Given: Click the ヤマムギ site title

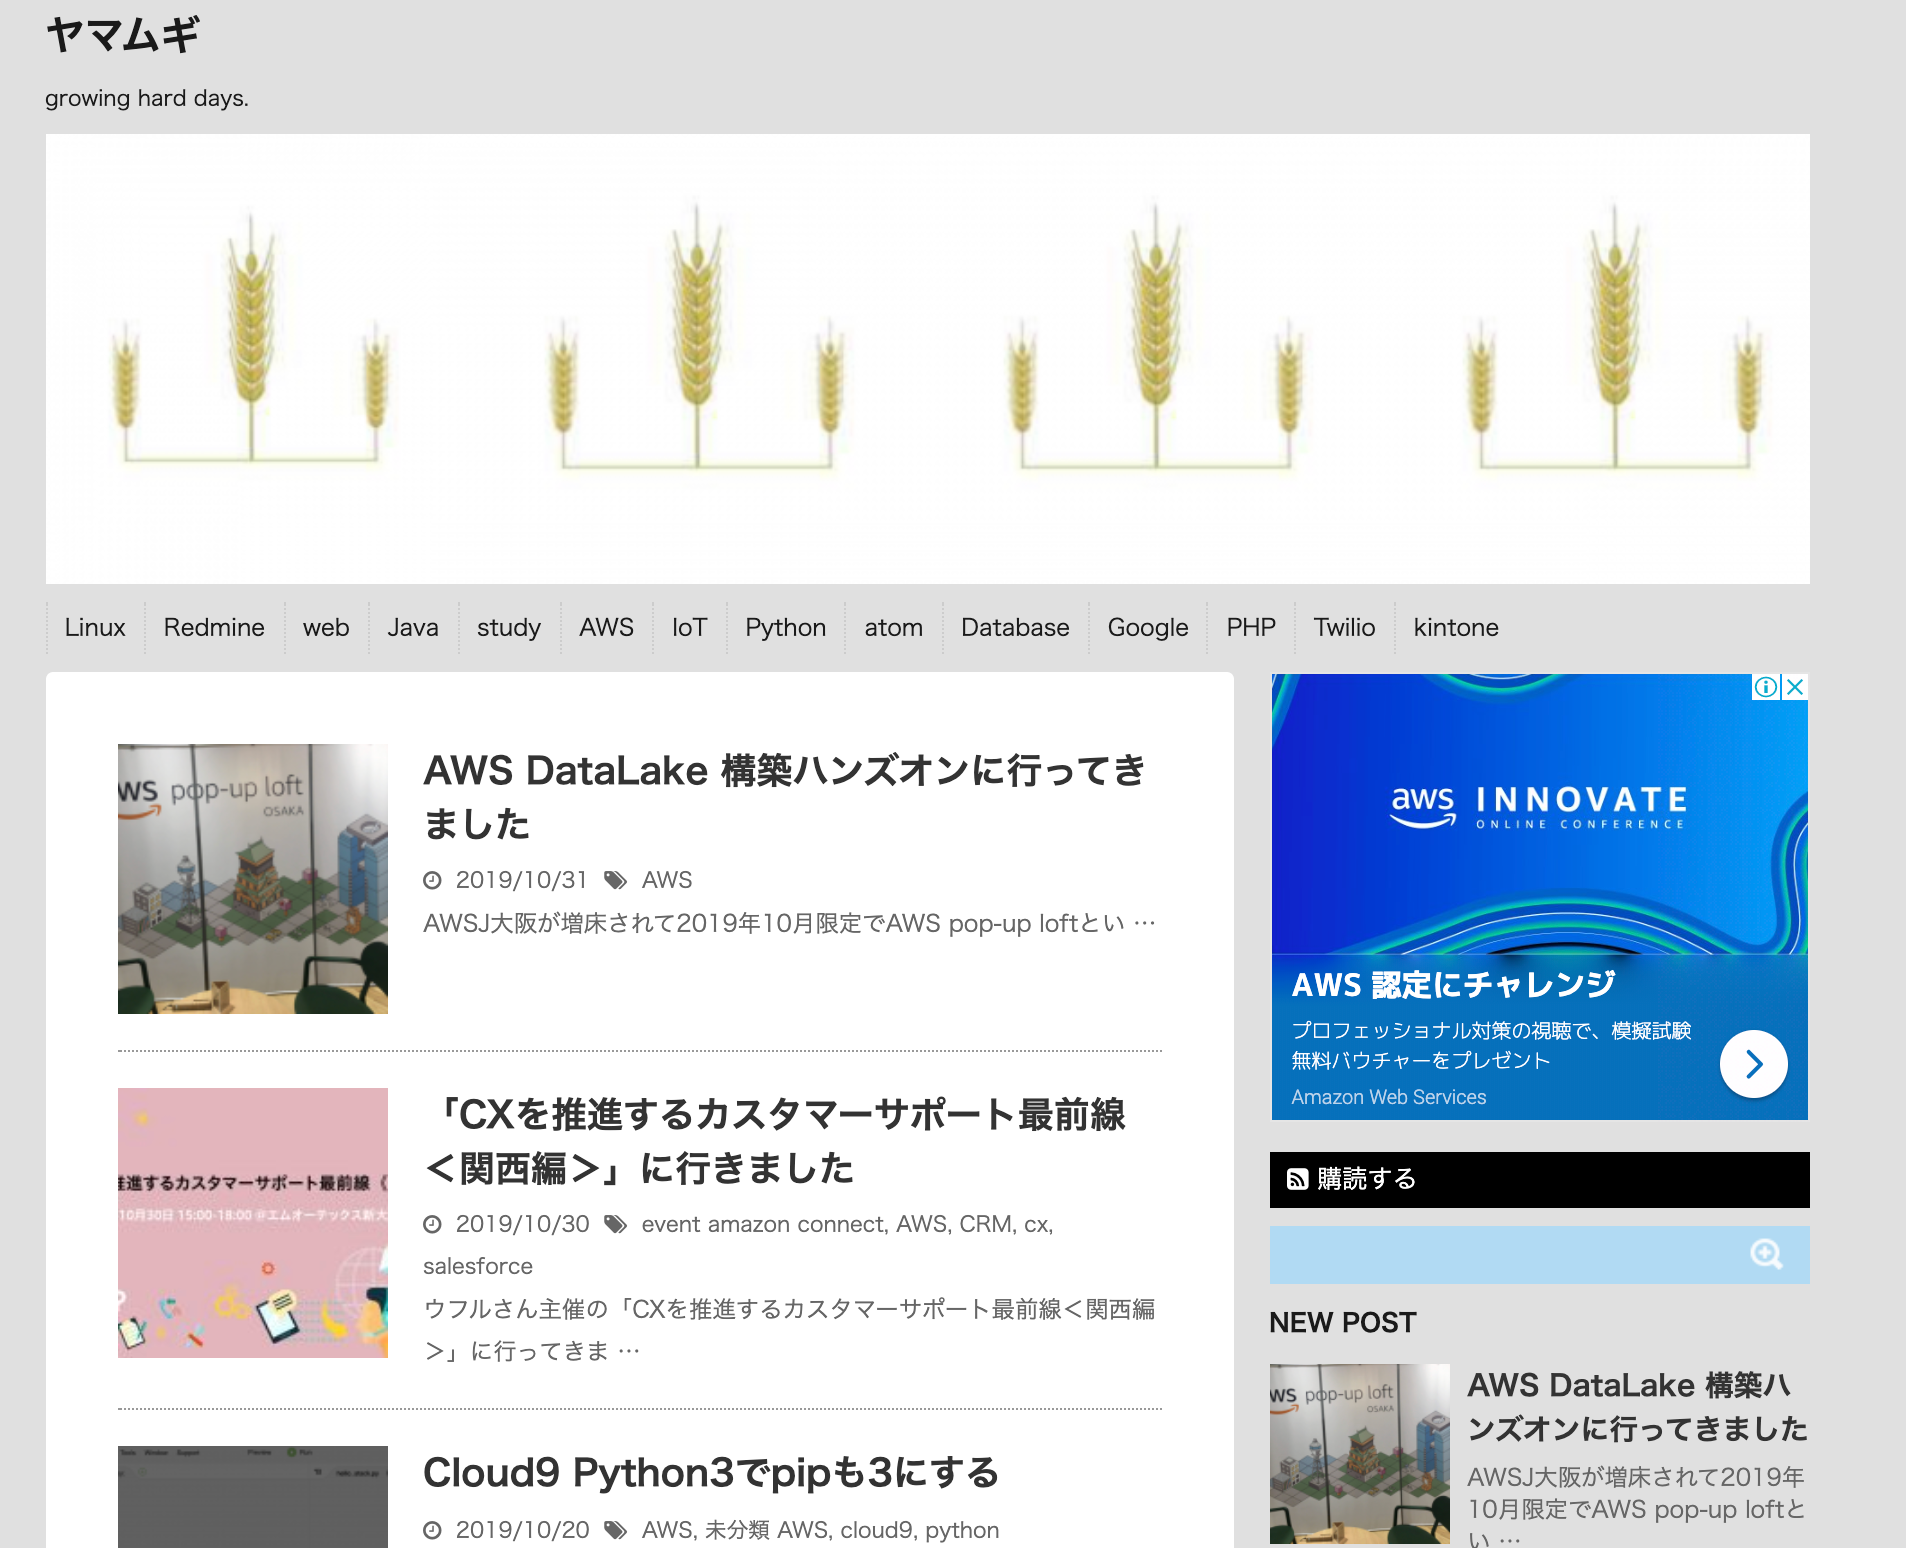Looking at the screenshot, I should [x=123, y=35].
